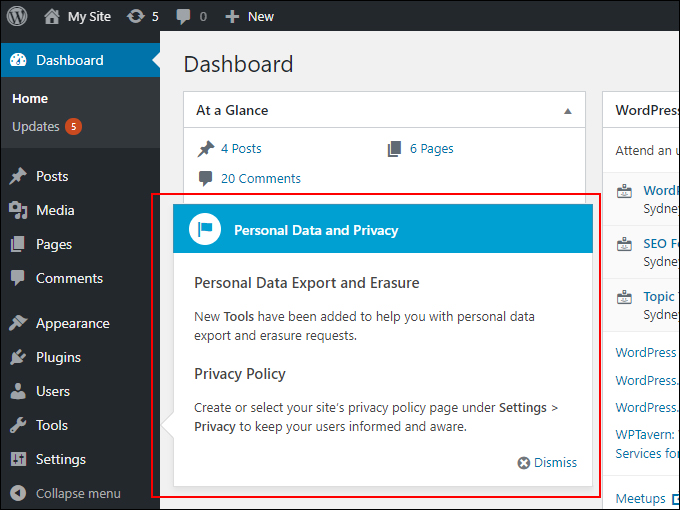Click the Tools wrench icon
The width and height of the screenshot is (680, 510).
[x=18, y=425]
